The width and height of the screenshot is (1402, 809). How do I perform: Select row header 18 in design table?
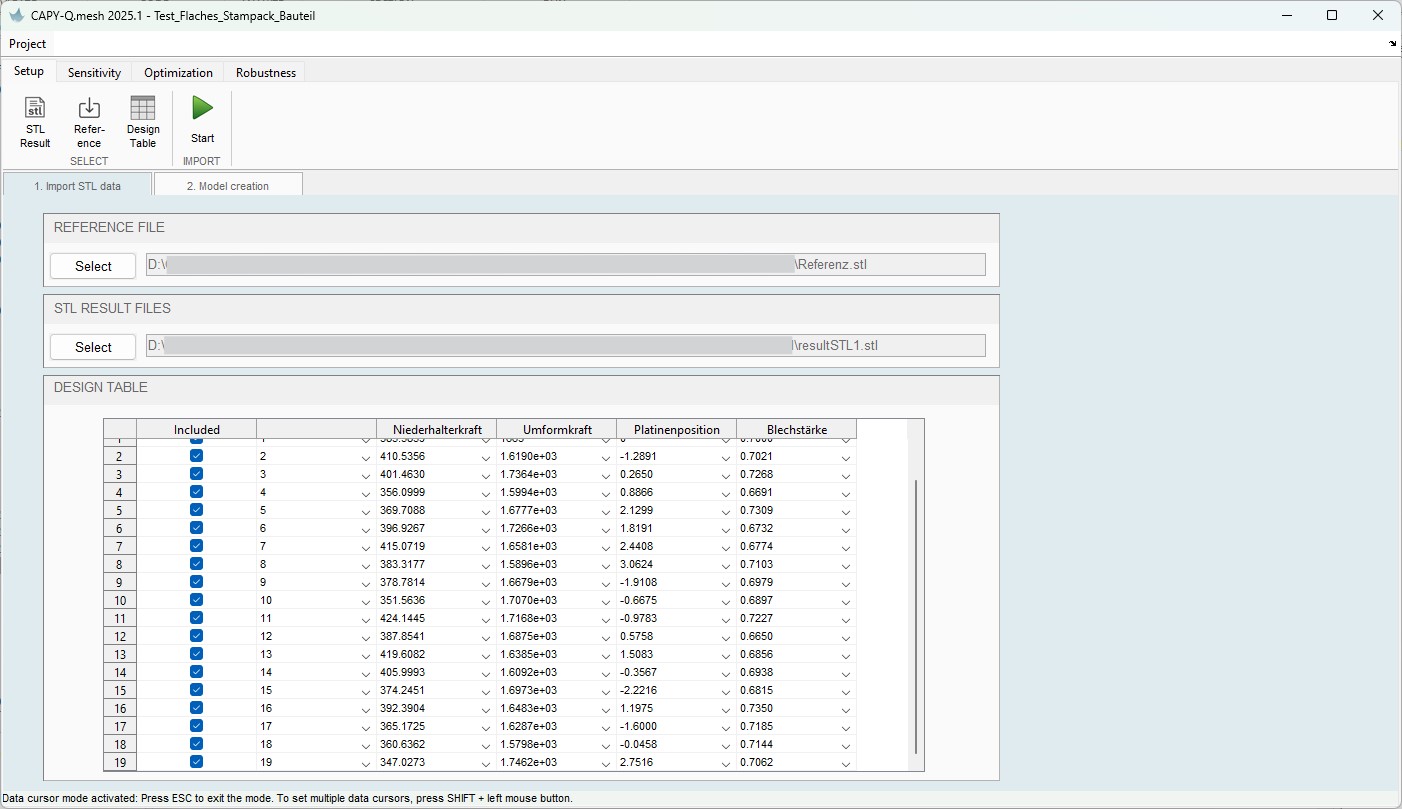[120, 744]
